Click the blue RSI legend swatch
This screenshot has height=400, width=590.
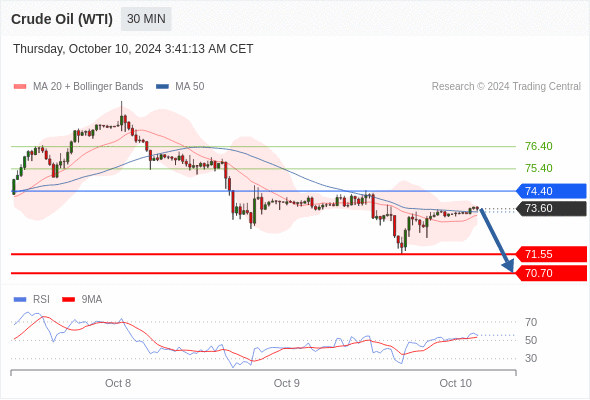coord(20,300)
